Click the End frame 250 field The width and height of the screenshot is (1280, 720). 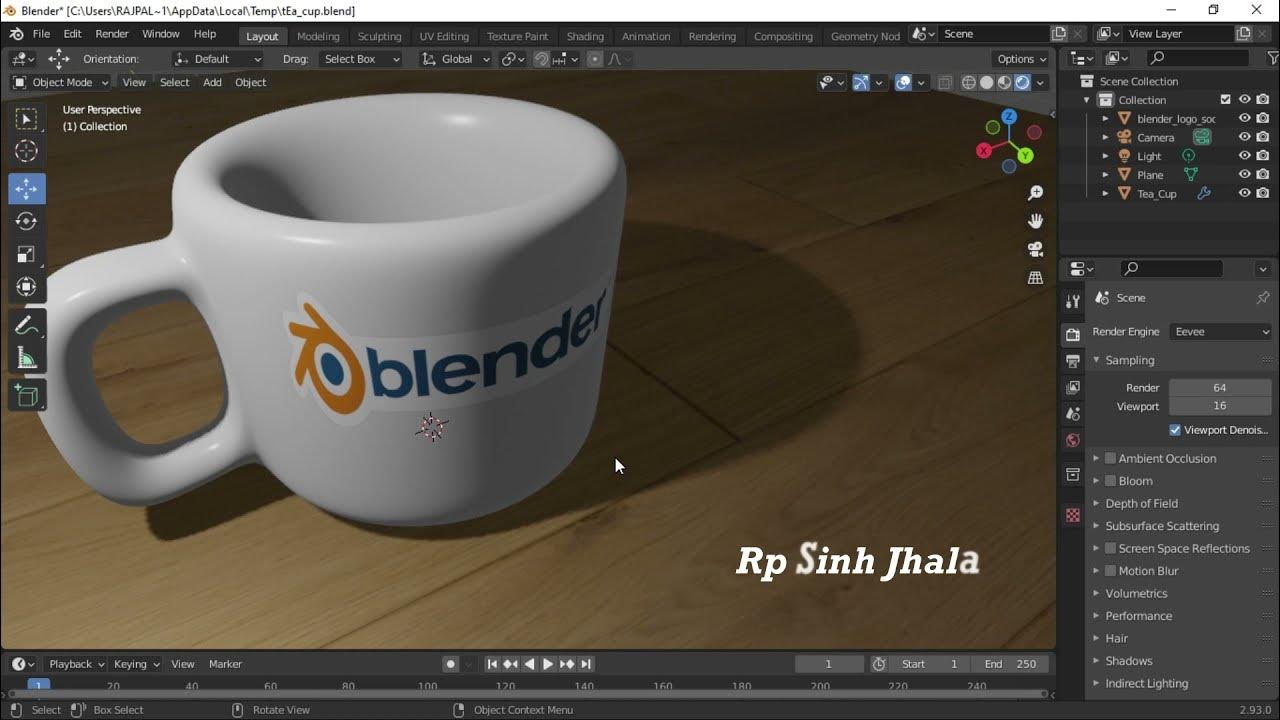1010,664
